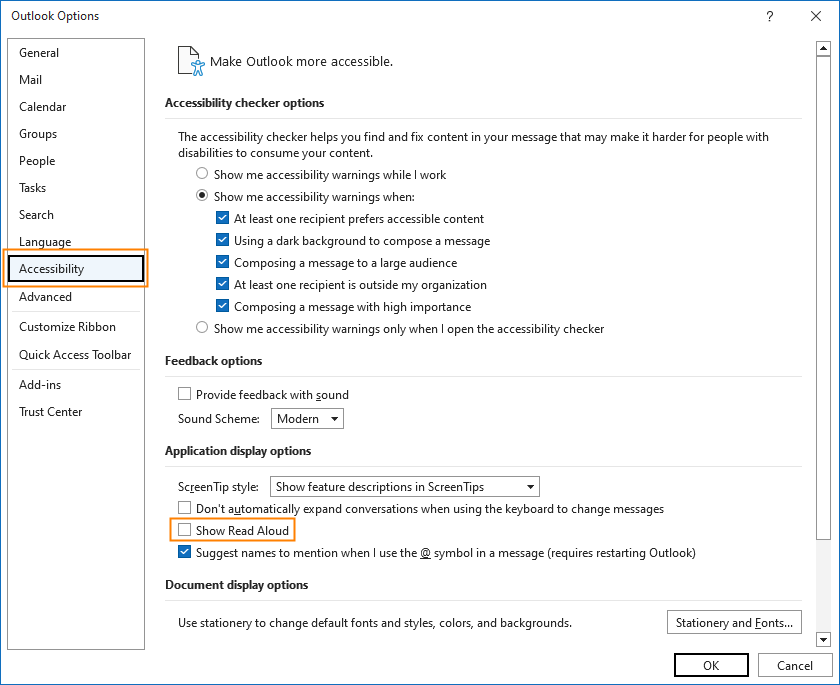Screen dimensions: 840x685
Task: Uncheck Composing a message with high importance
Action: click(x=223, y=307)
